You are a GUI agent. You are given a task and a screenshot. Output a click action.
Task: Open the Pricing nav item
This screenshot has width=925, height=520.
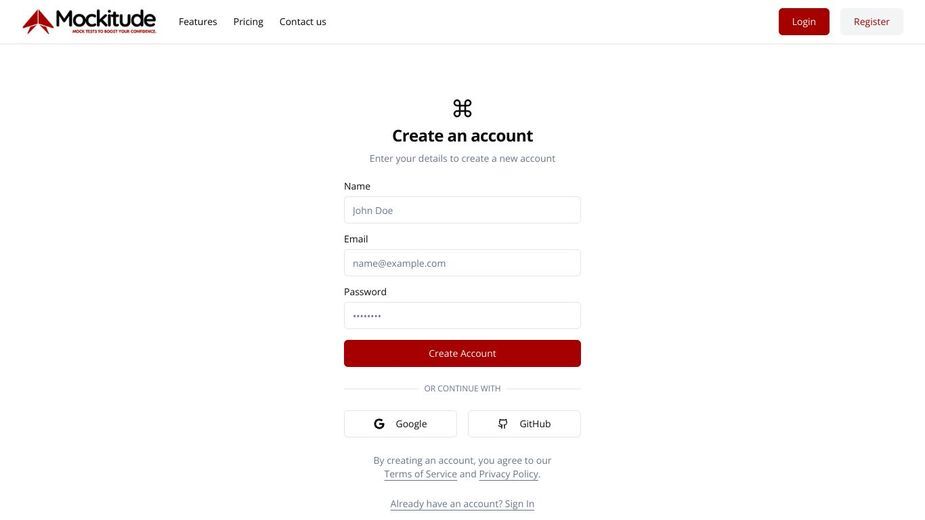[248, 22]
